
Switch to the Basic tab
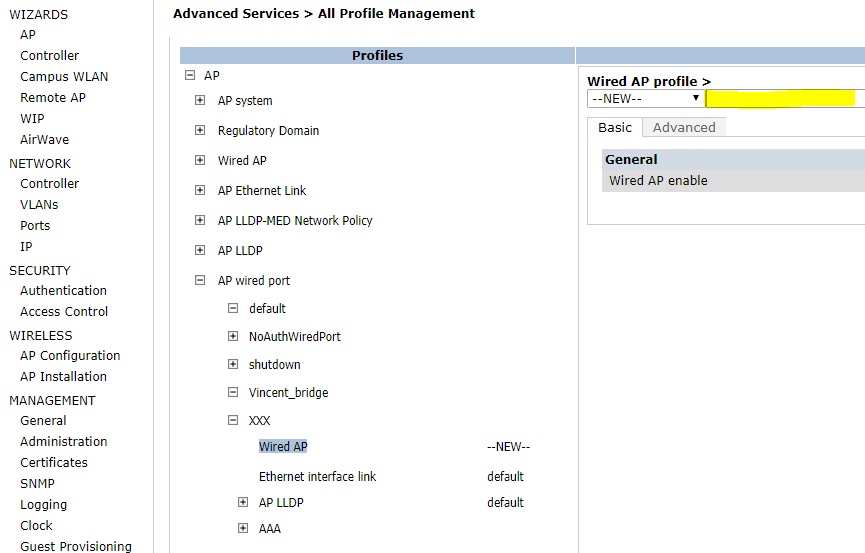click(615, 127)
